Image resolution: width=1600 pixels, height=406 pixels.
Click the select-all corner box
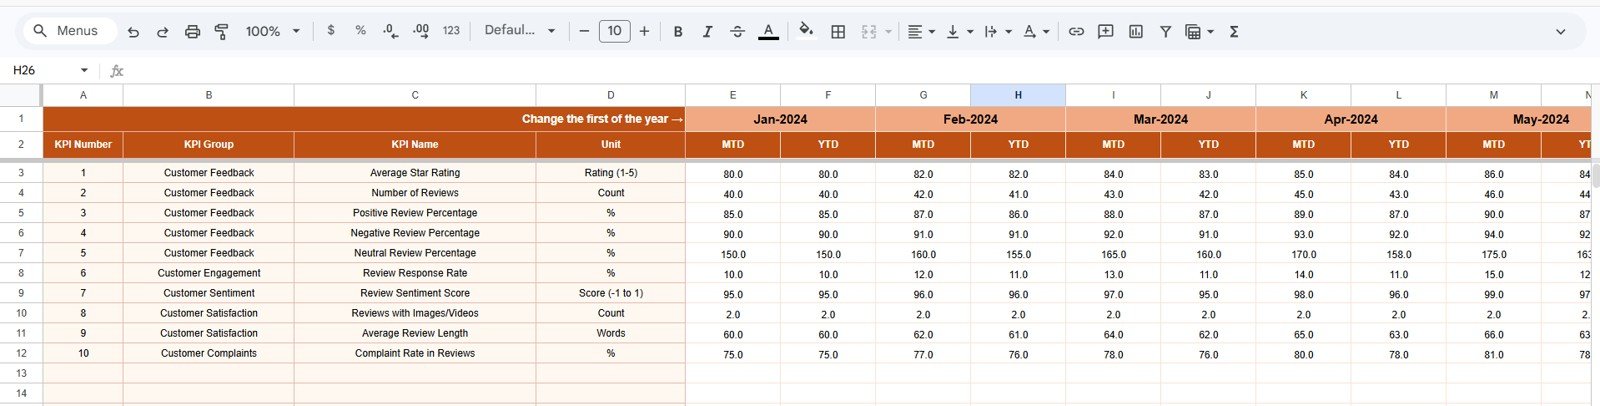pos(20,95)
